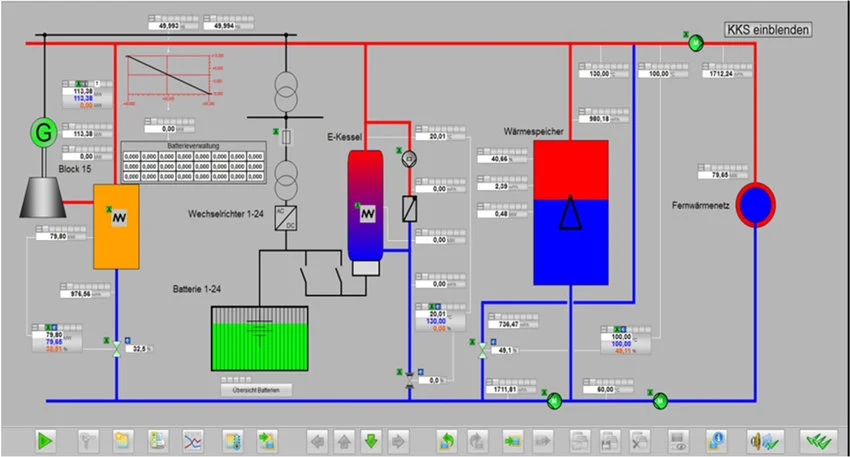Click the green pump on the top red line
The width and height of the screenshot is (850, 457).
[x=696, y=42]
